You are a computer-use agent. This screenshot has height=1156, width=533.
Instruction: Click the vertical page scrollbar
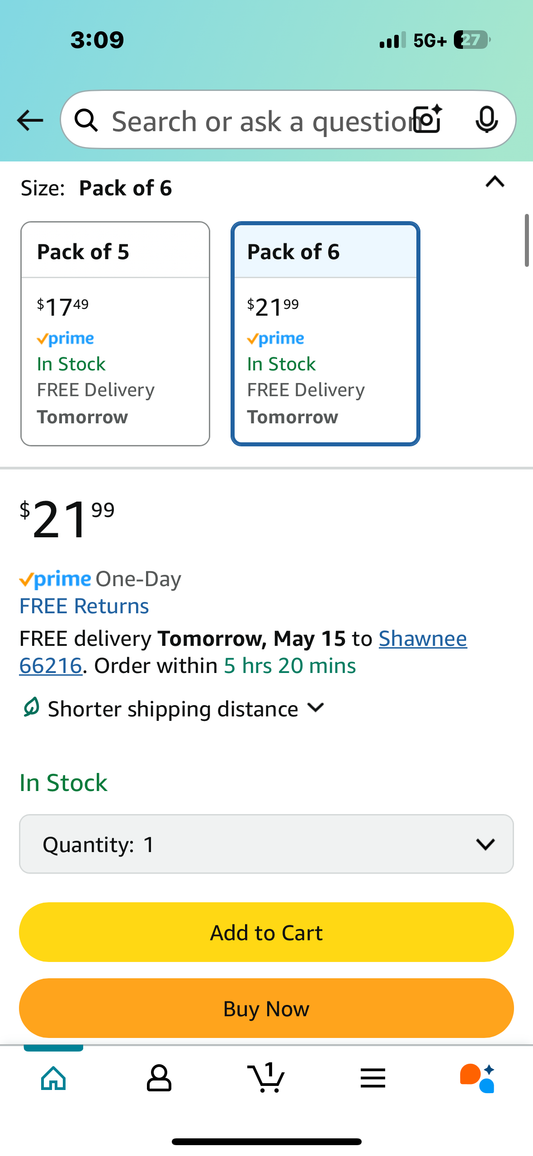526,240
